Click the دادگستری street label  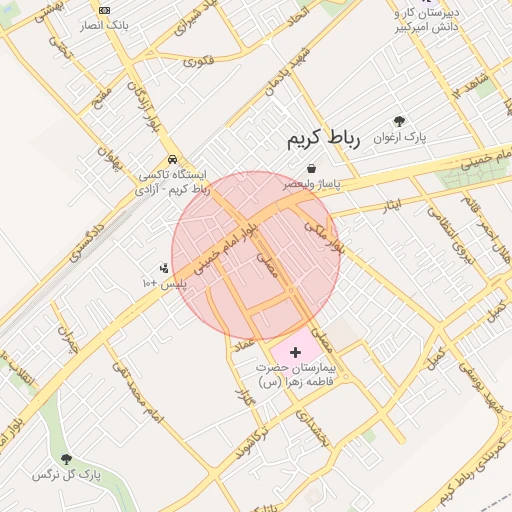87,243
